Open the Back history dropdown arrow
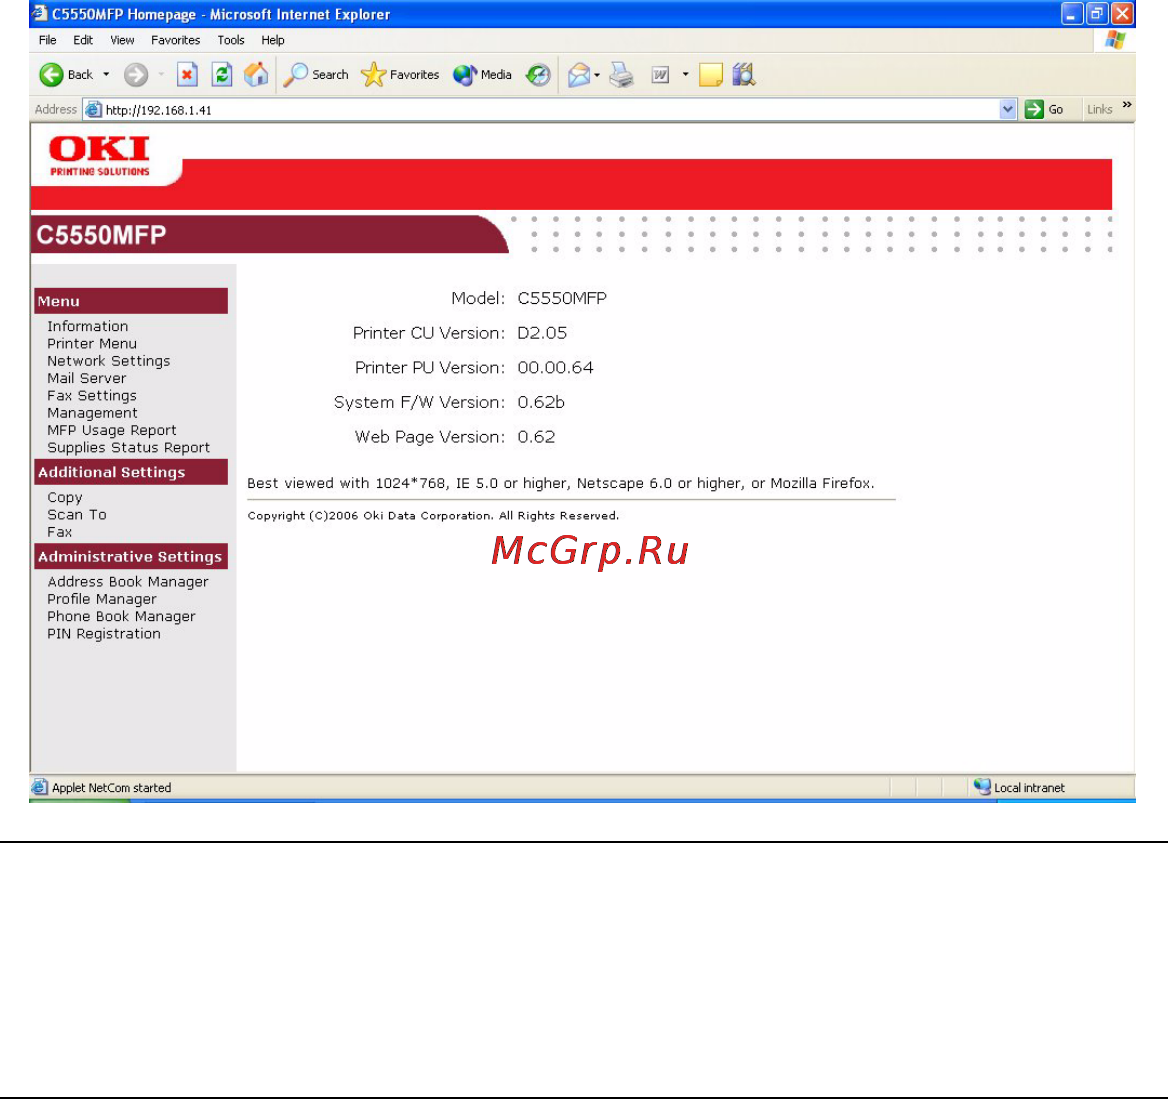The image size is (1168, 1099). point(106,75)
